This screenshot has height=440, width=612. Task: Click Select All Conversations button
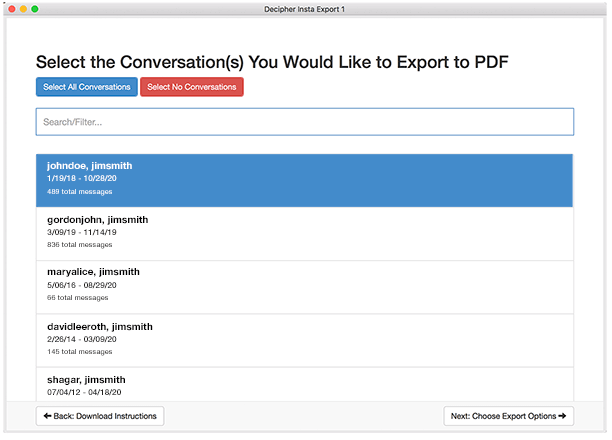(87, 87)
